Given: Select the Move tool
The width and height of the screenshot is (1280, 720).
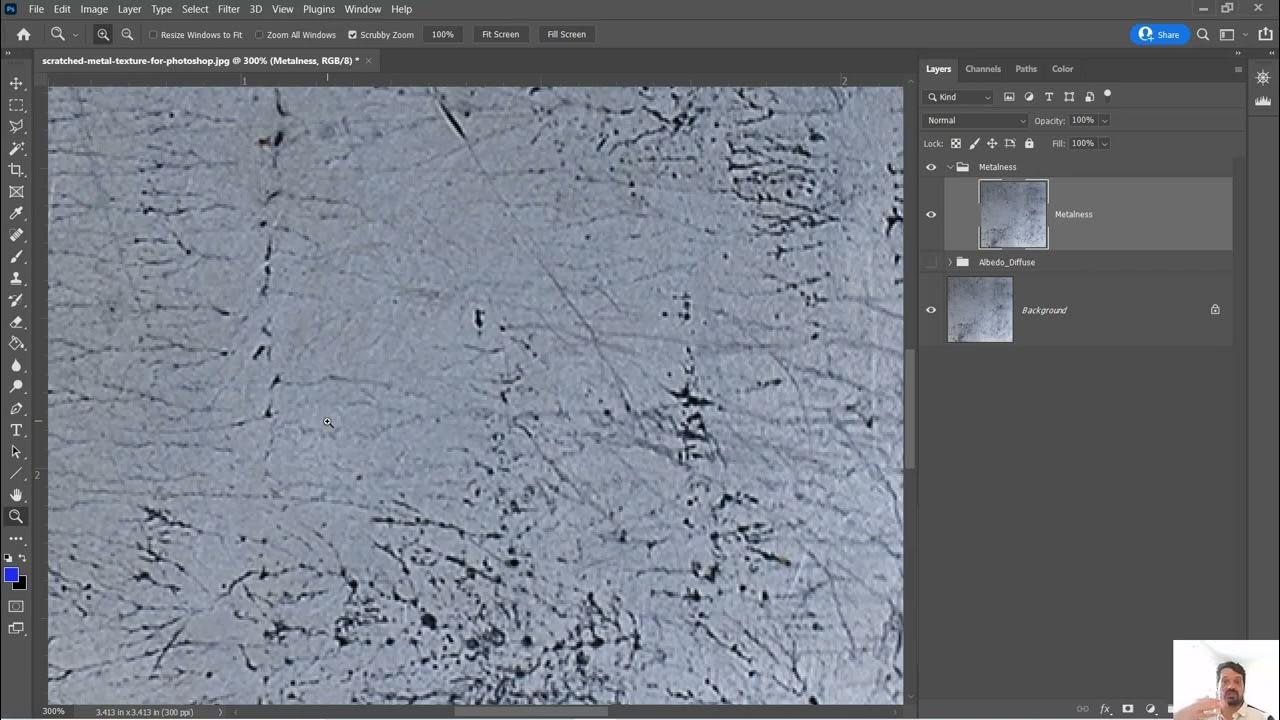Looking at the screenshot, I should coord(16,83).
